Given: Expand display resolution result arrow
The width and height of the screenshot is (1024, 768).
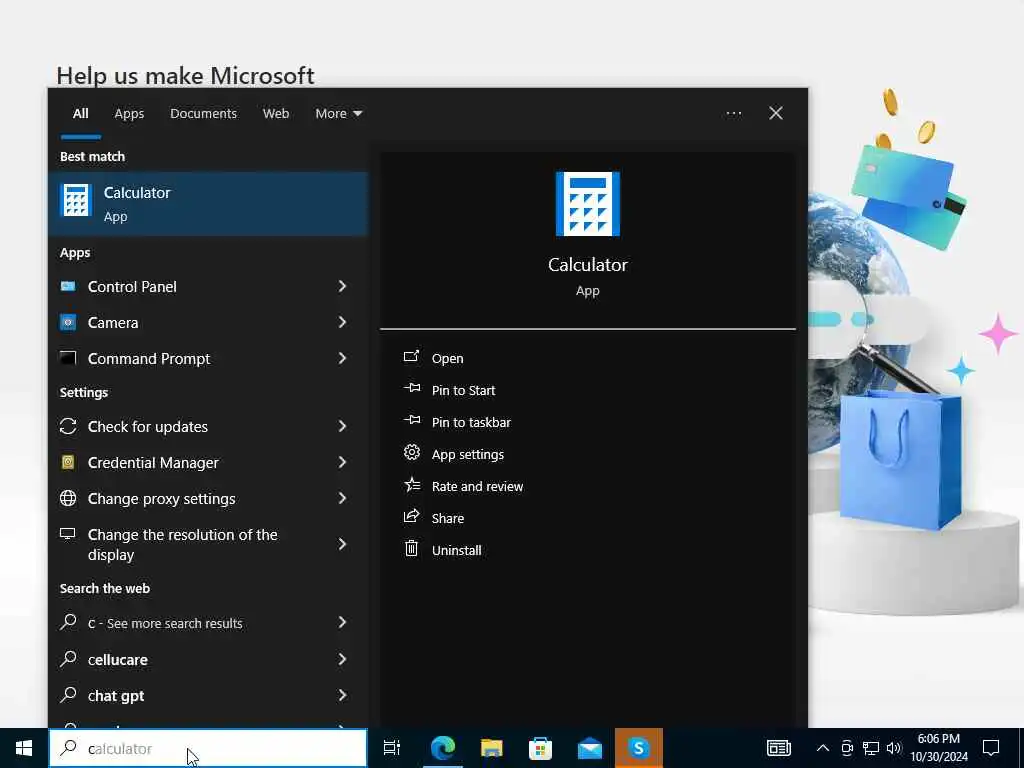Looking at the screenshot, I should [342, 543].
